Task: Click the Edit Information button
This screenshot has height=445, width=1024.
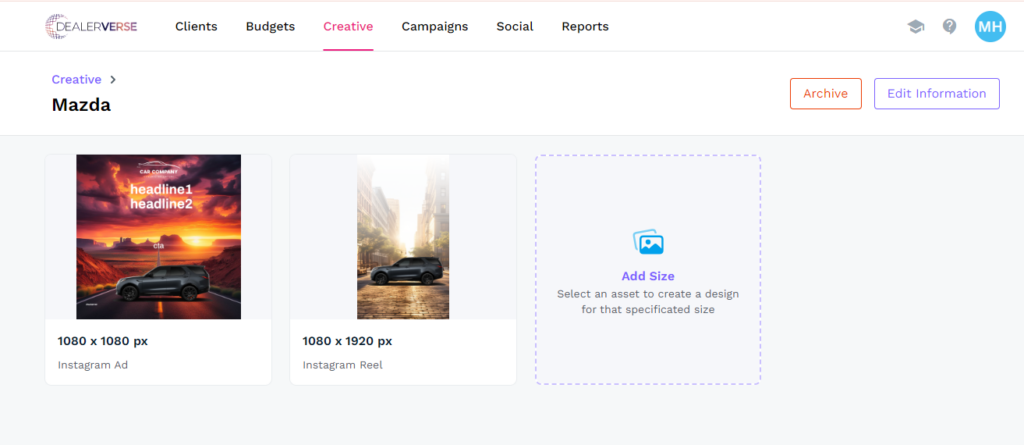Action: pos(936,94)
